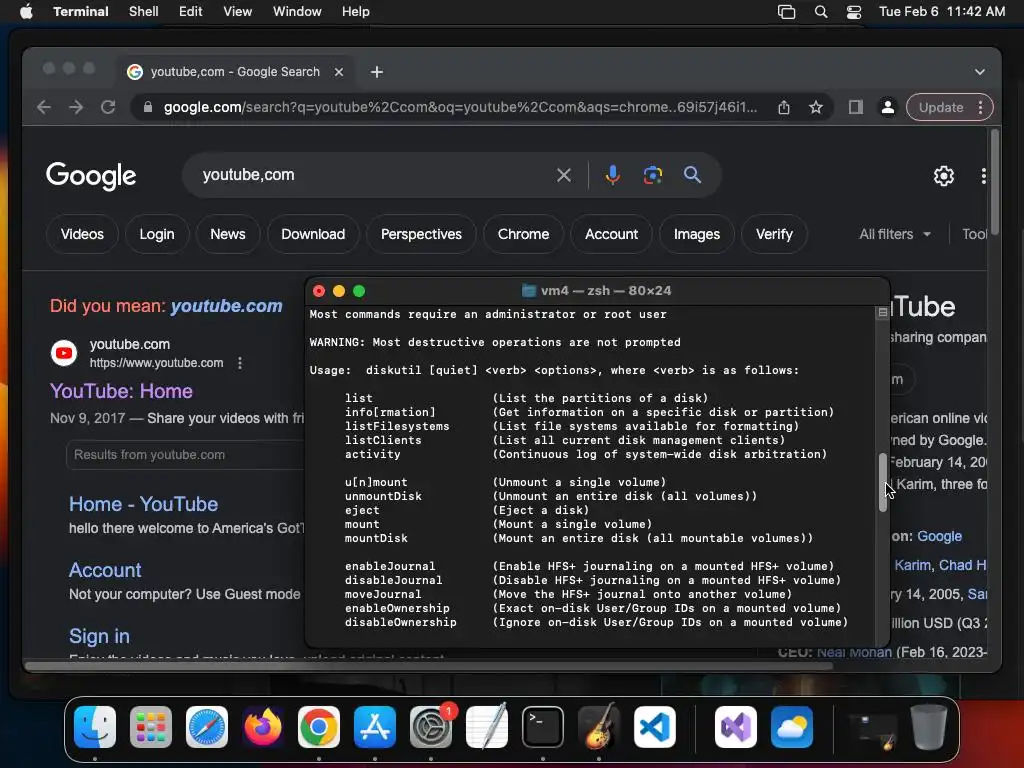Open the View menu

237,12
